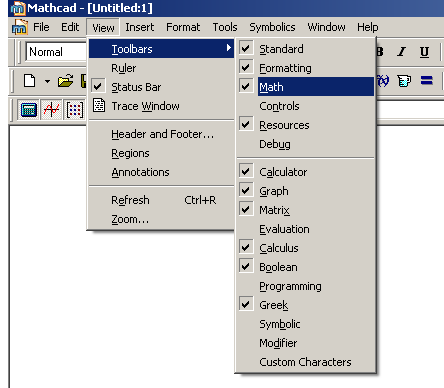The height and width of the screenshot is (388, 444).
Task: Open the Help menu
Action: coord(368,27)
